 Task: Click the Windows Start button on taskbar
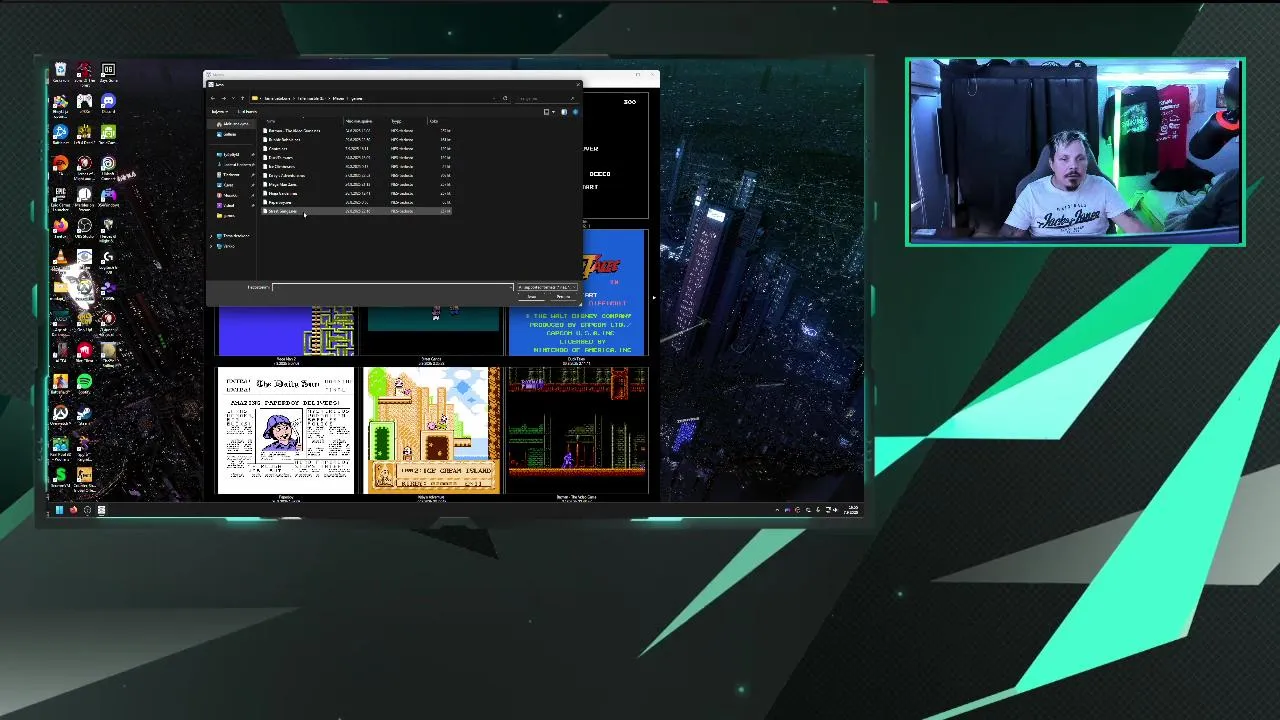pyautogui.click(x=59, y=510)
